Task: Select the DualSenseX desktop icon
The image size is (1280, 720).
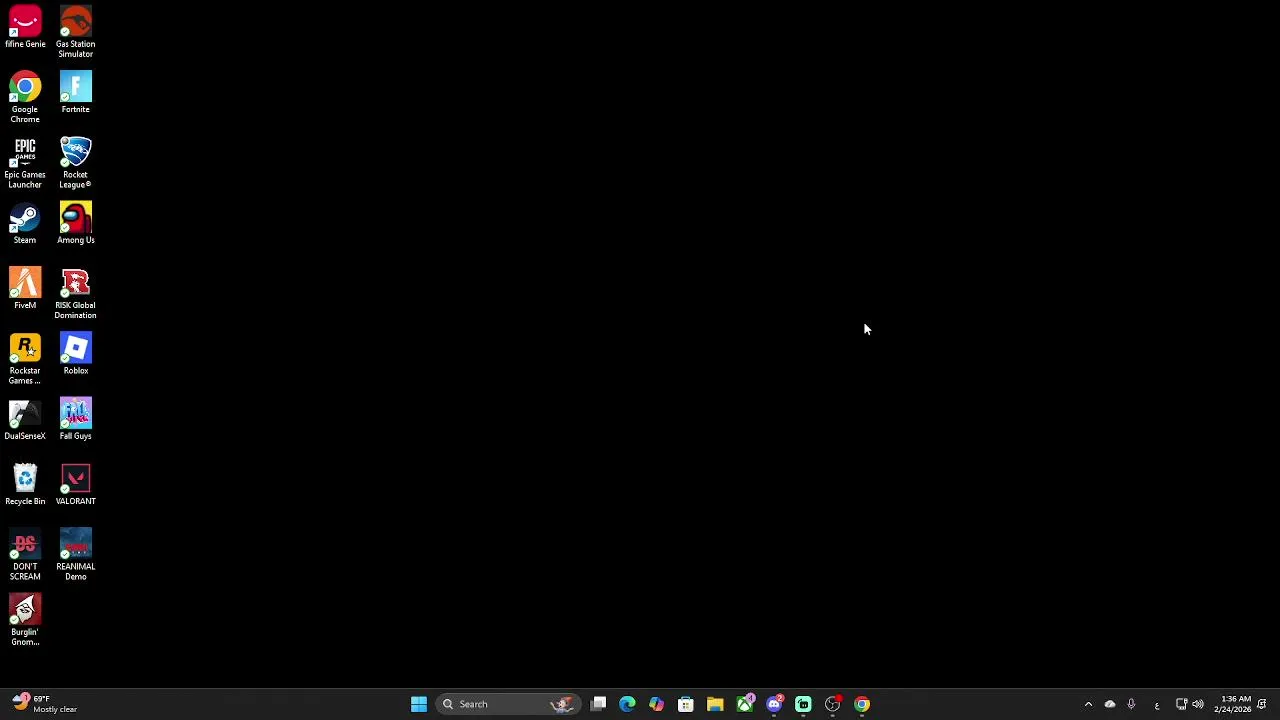Action: (x=25, y=420)
